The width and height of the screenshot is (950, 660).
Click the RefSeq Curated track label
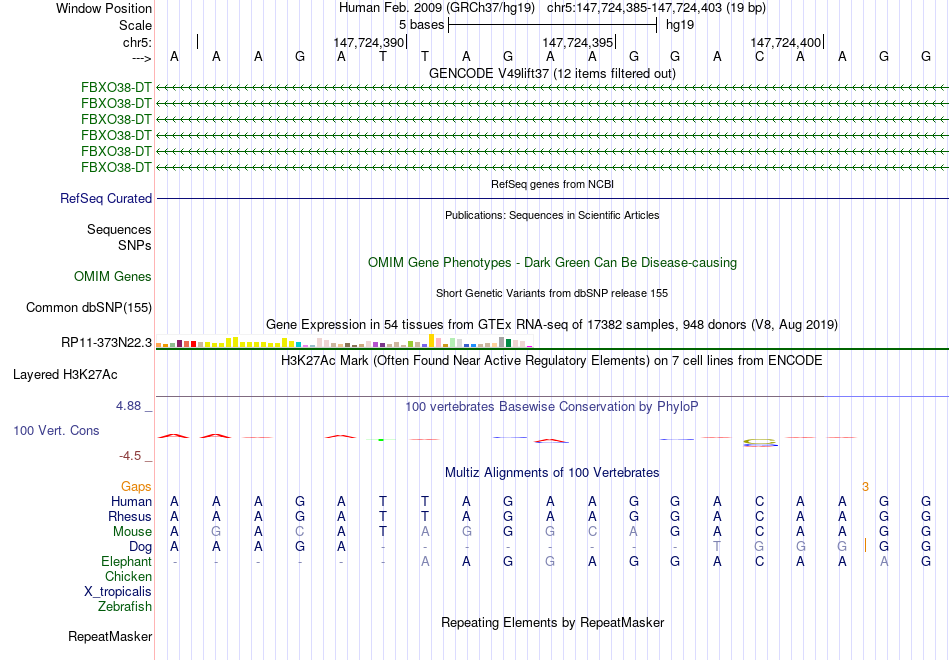pos(106,199)
